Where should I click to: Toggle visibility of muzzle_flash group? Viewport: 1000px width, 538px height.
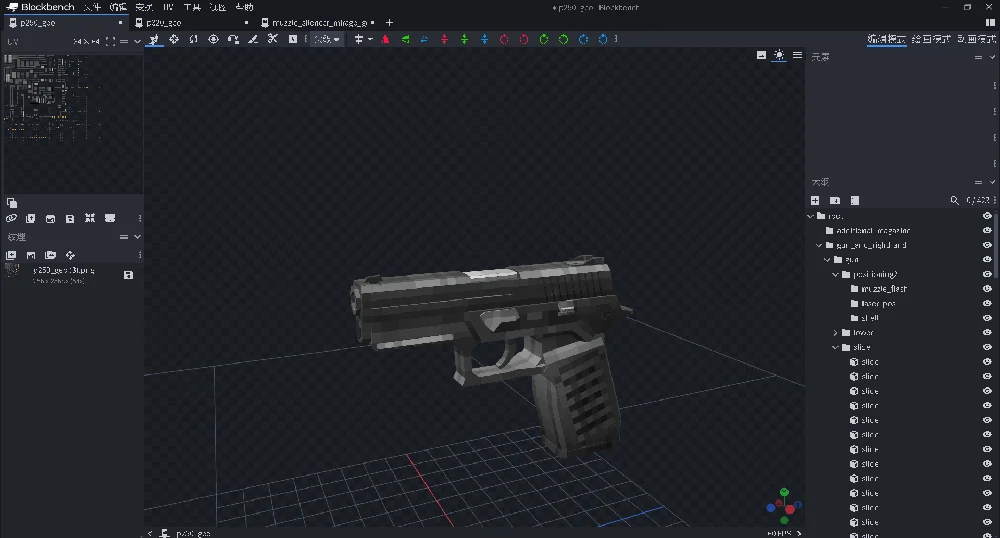(987, 289)
